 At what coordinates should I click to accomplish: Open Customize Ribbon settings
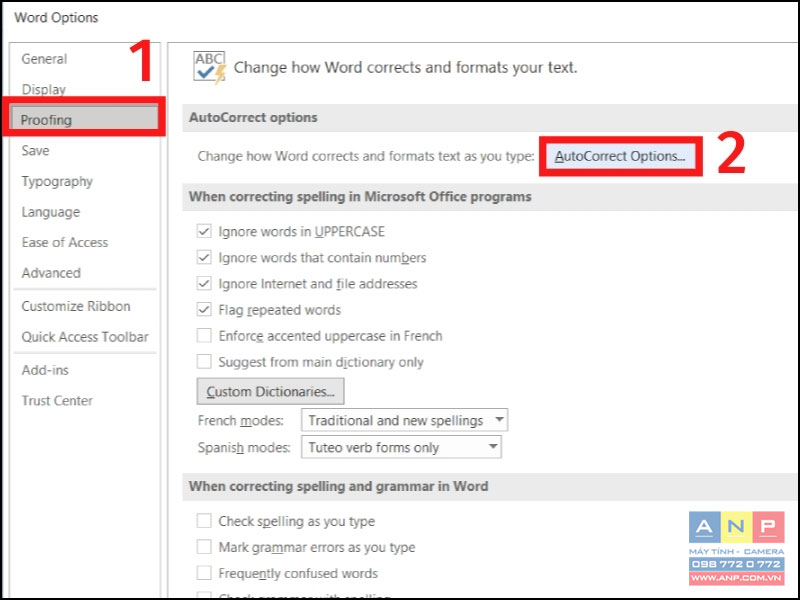tap(76, 306)
